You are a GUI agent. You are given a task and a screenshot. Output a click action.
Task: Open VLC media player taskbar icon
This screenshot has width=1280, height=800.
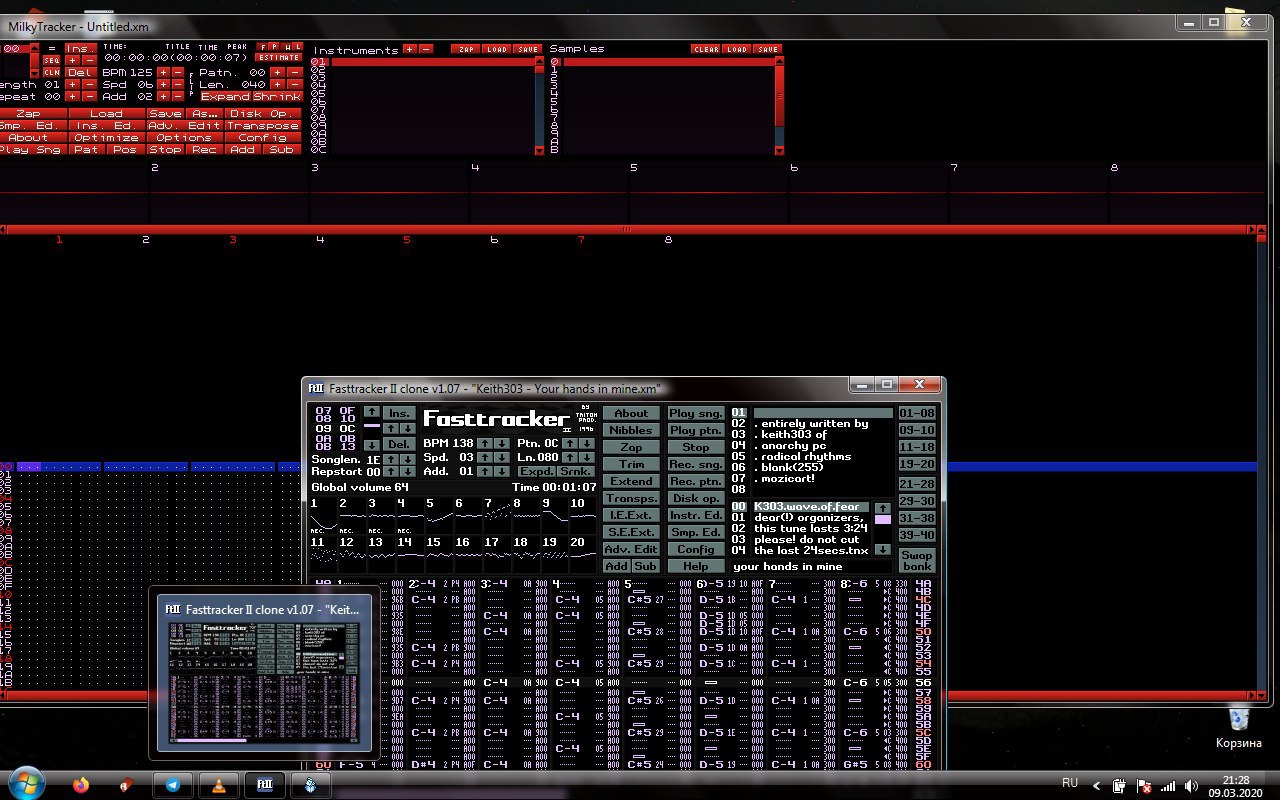[x=219, y=785]
